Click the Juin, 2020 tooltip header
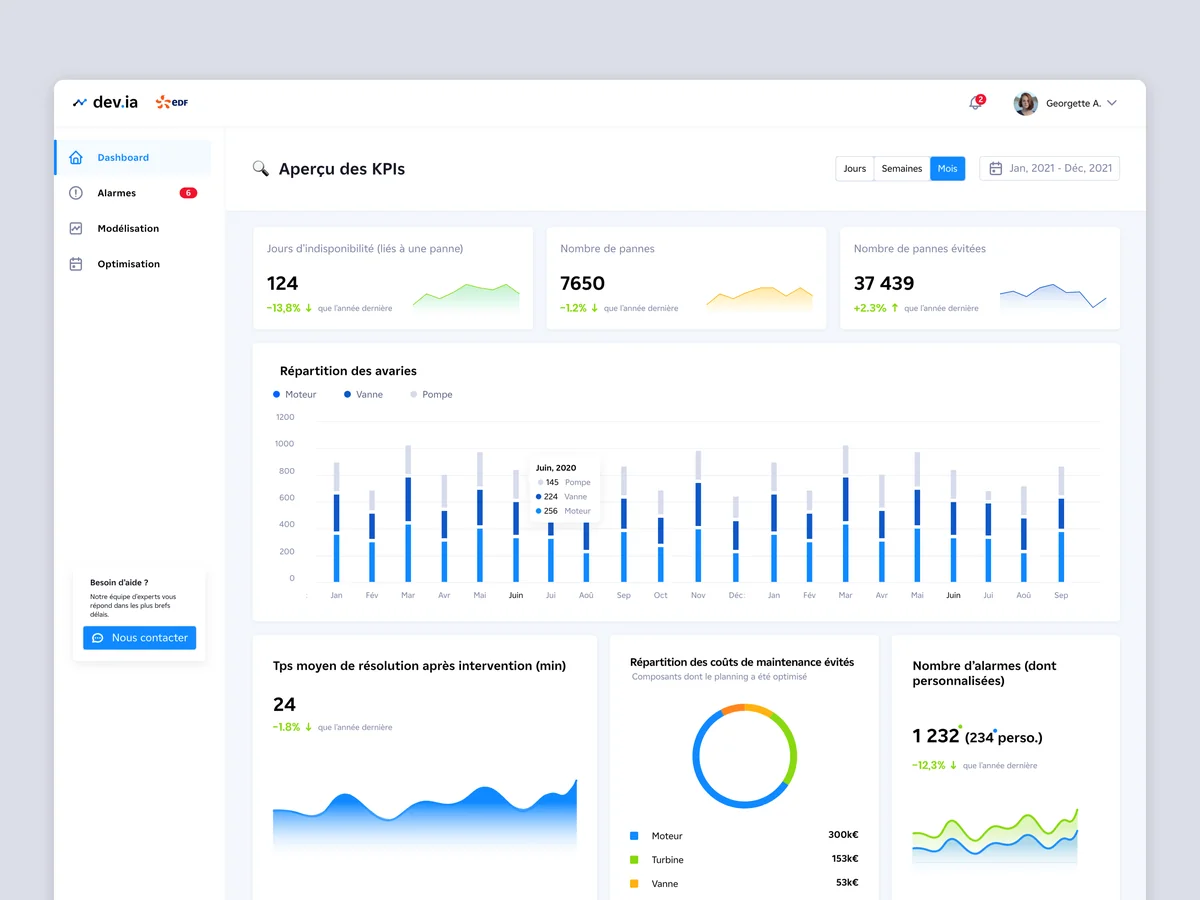This screenshot has height=900, width=1200. (x=556, y=468)
